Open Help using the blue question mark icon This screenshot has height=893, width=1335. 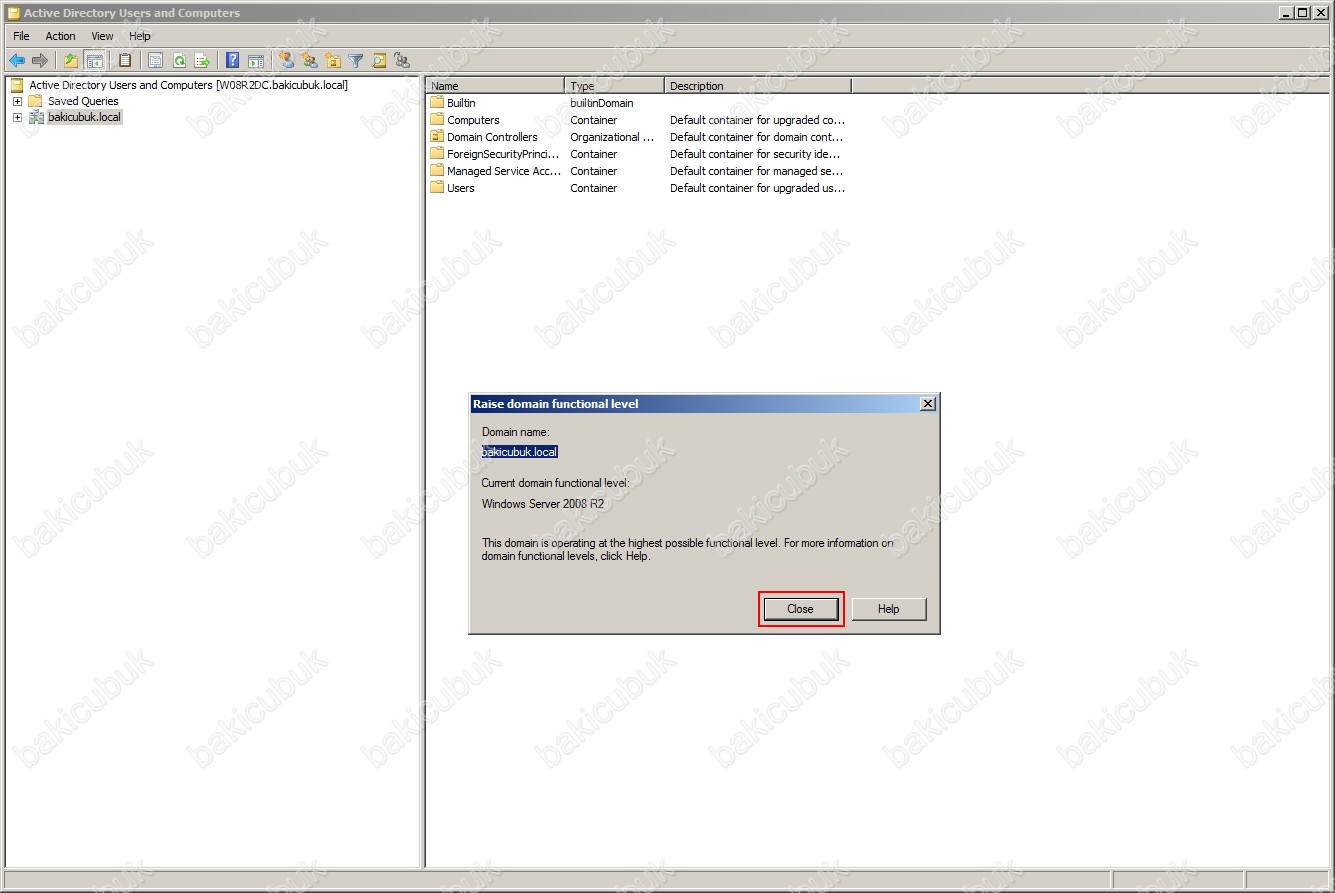tap(233, 61)
